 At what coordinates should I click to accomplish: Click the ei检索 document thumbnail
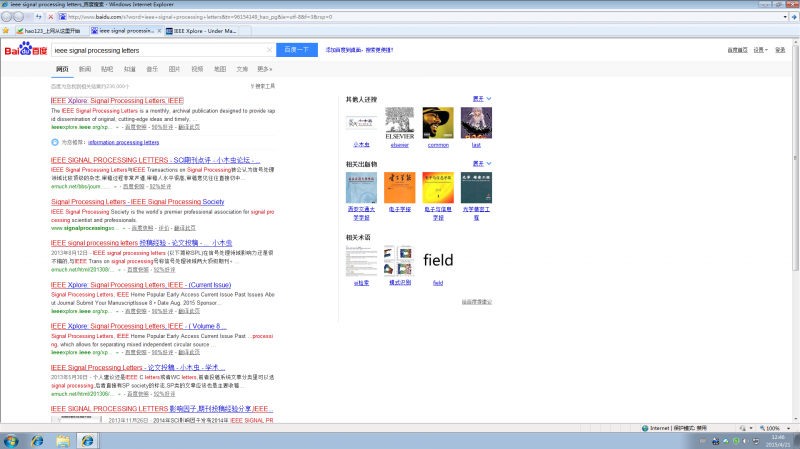point(361,261)
